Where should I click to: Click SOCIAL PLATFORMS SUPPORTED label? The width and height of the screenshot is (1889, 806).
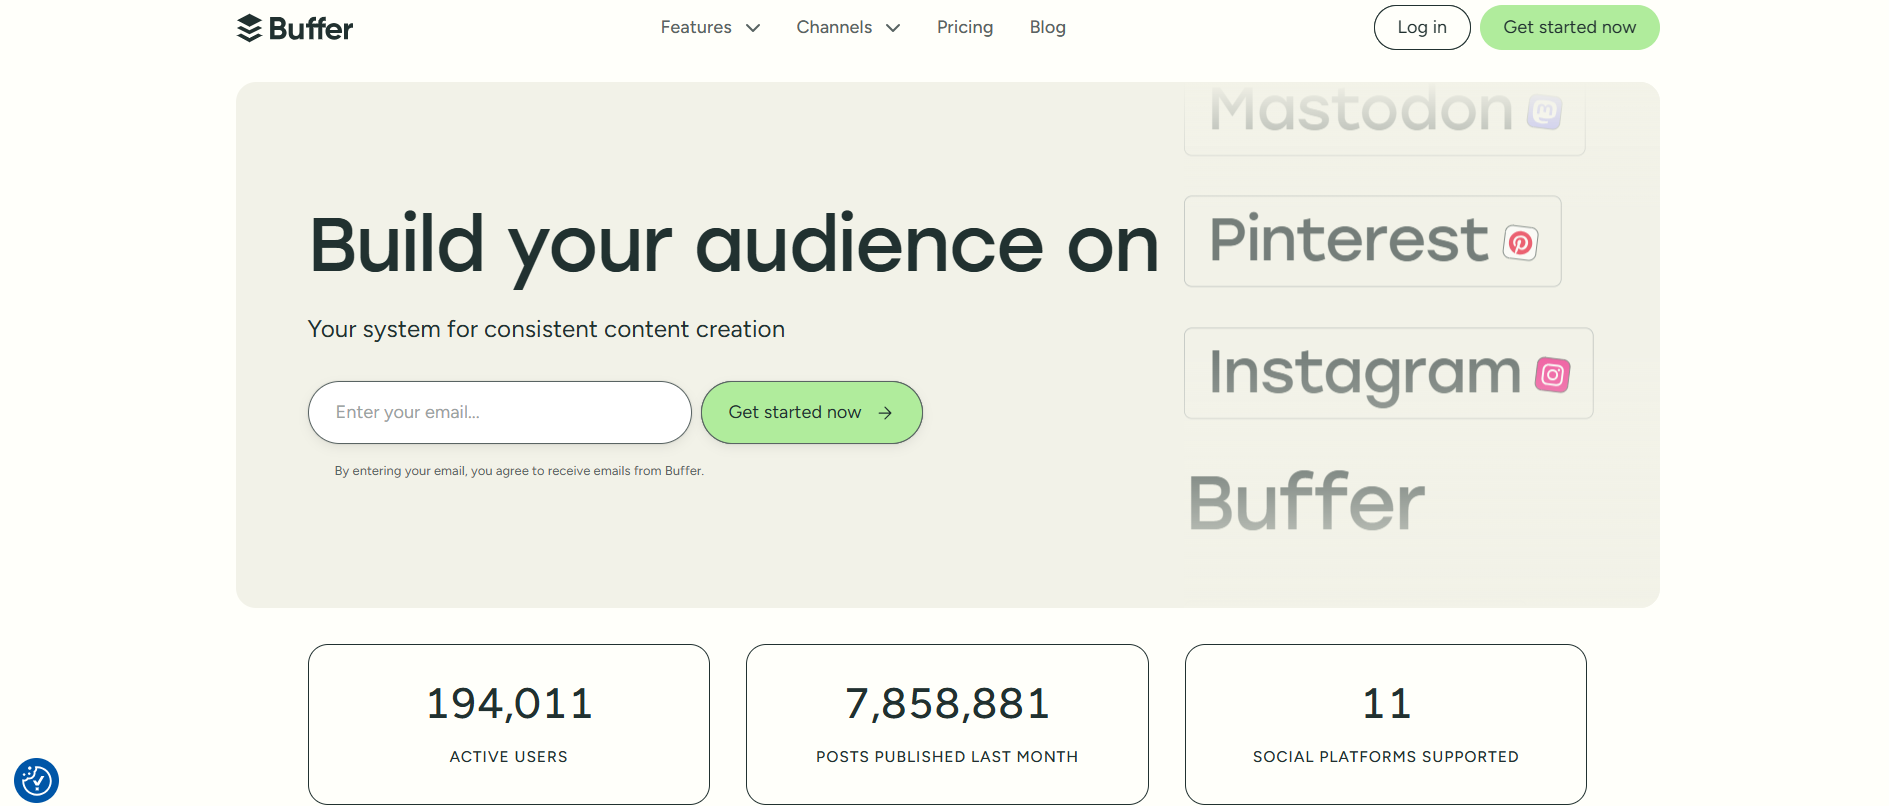pos(1386,757)
